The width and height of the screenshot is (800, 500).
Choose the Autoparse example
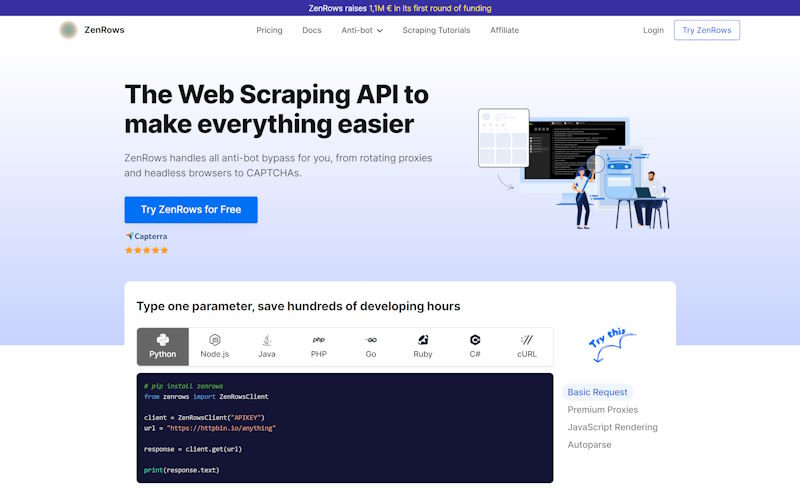[x=589, y=444]
